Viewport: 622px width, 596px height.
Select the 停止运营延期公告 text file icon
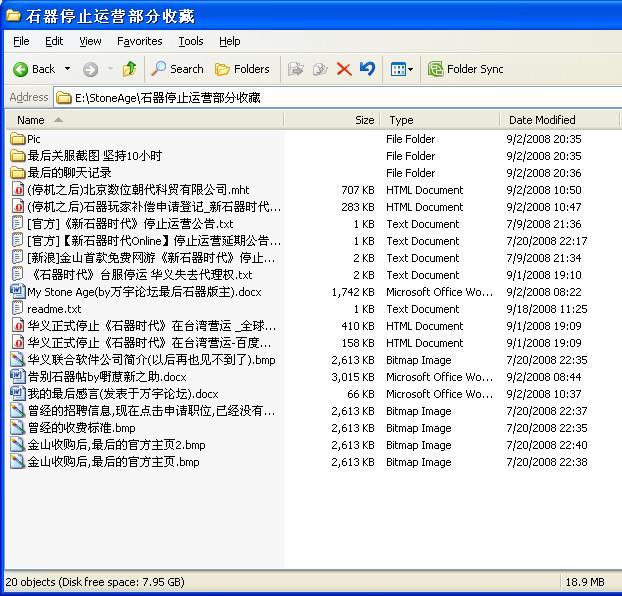click(17, 241)
